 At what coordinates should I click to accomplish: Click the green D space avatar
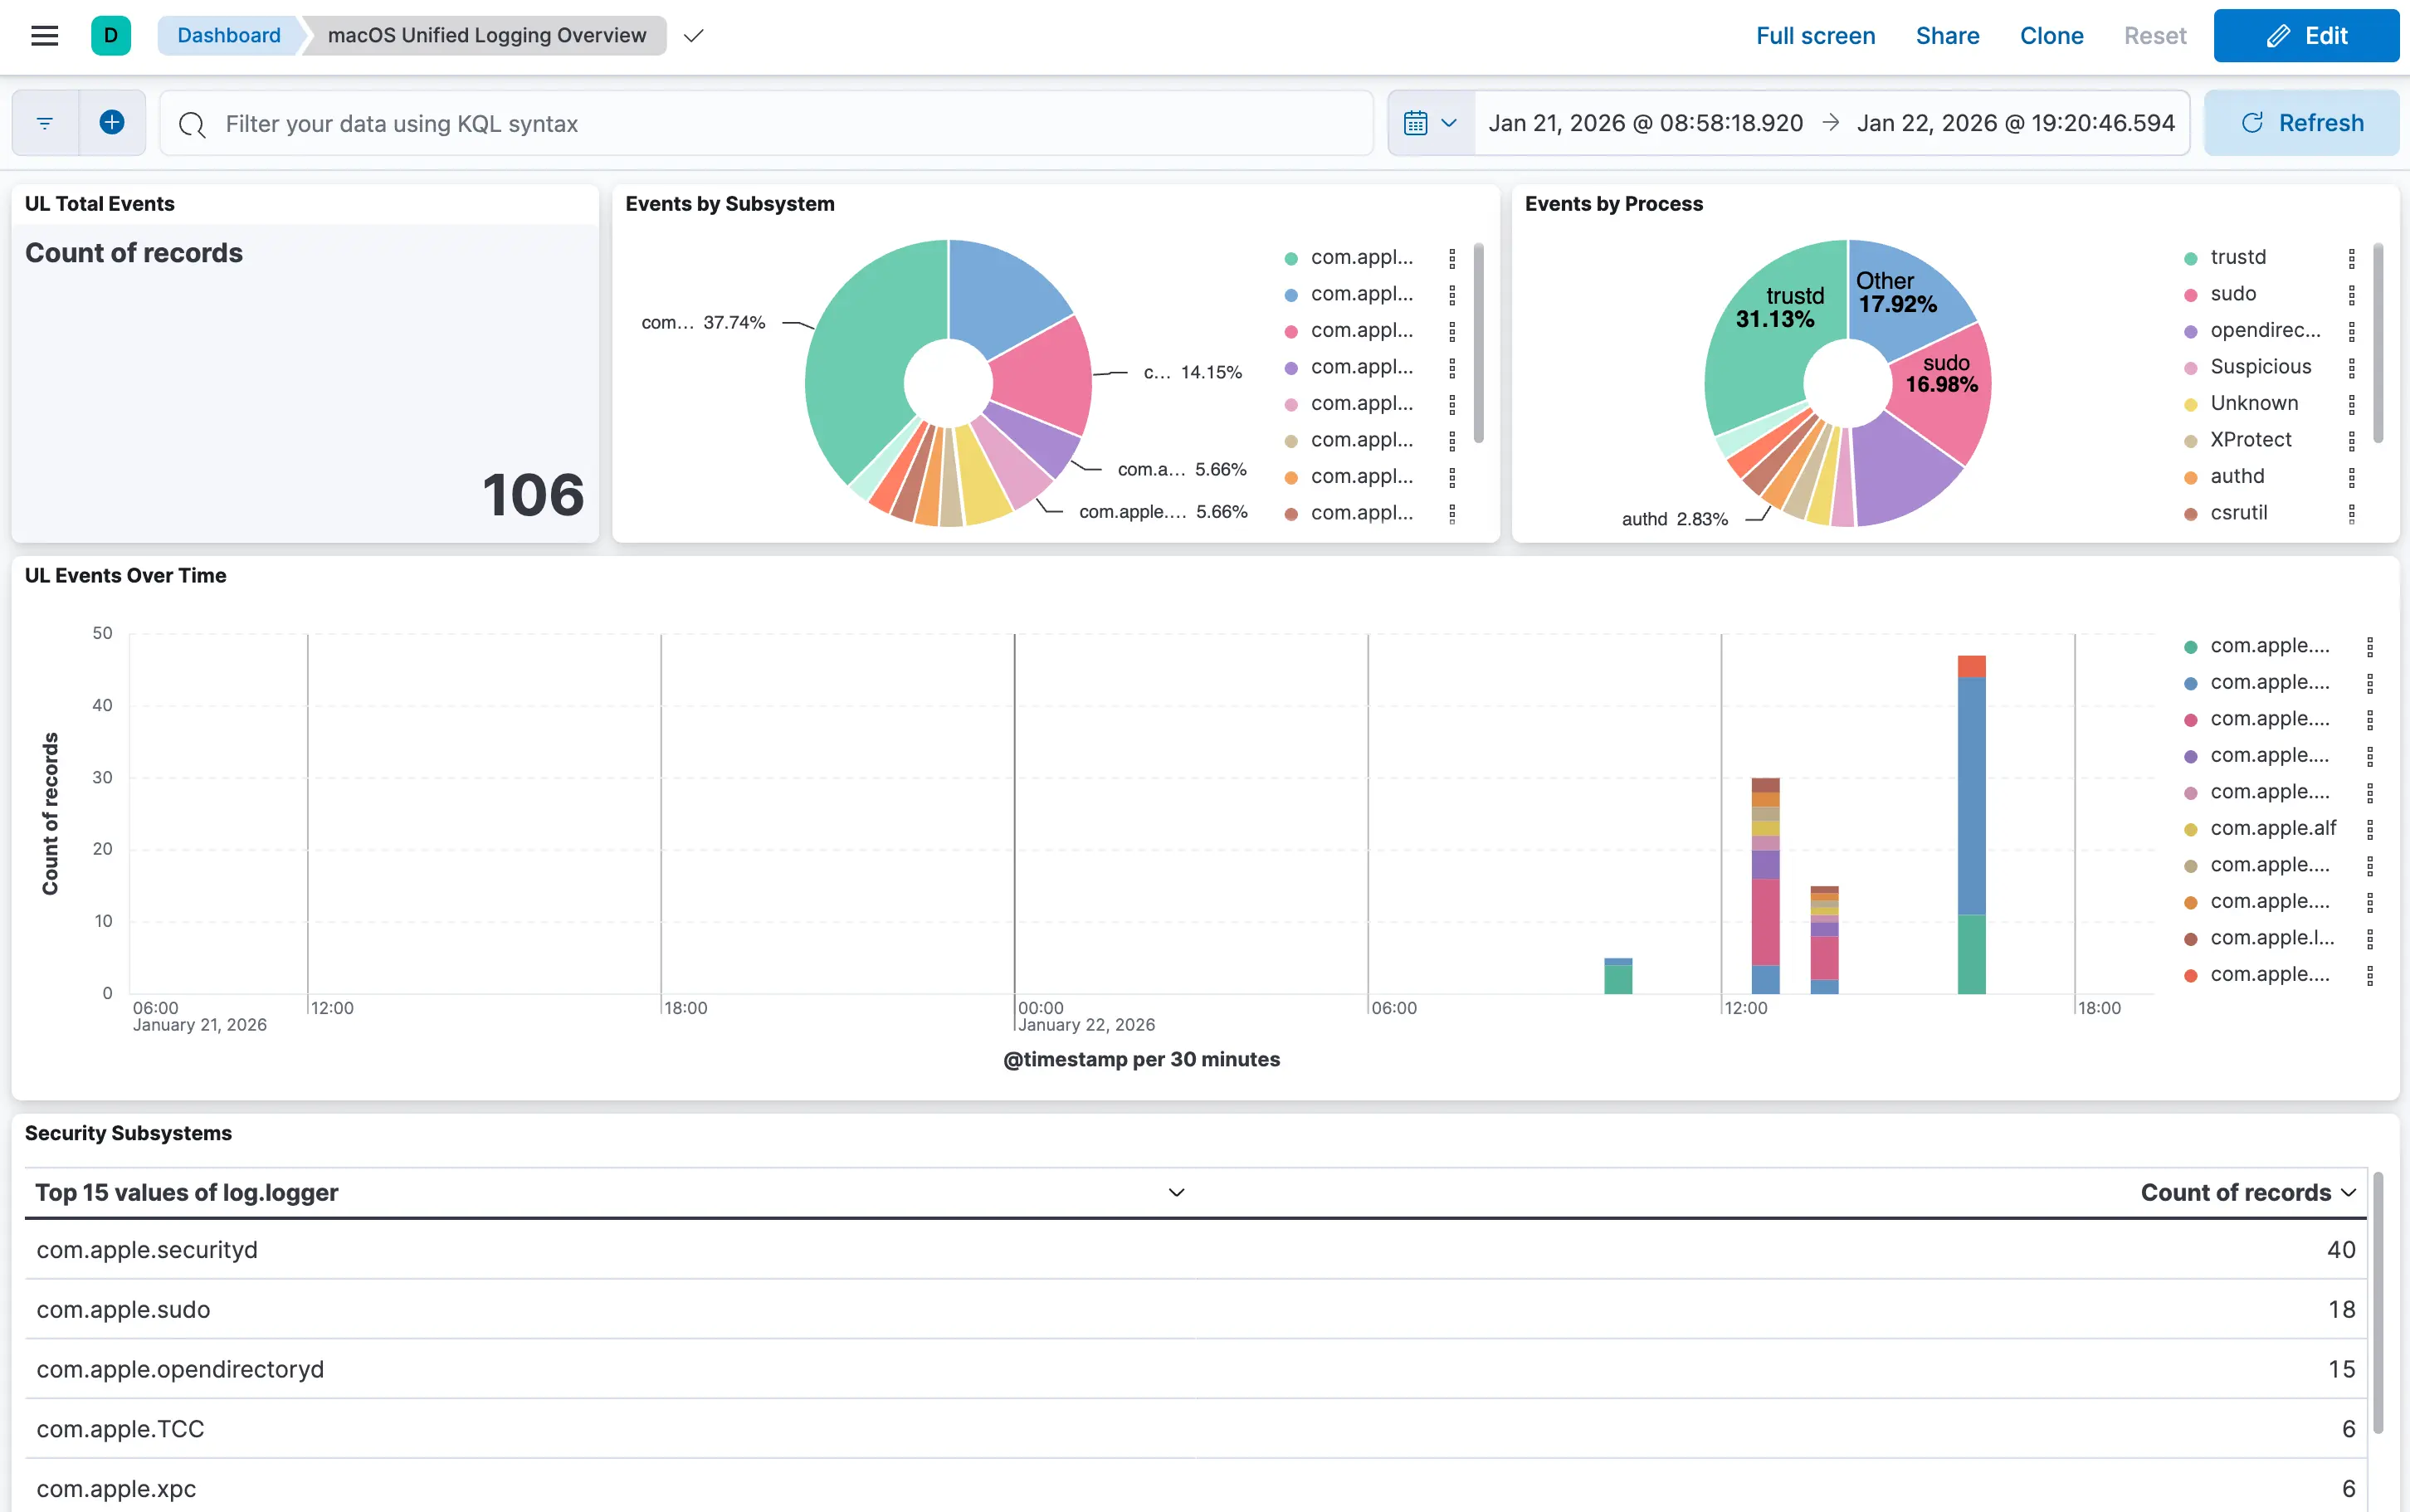click(111, 36)
